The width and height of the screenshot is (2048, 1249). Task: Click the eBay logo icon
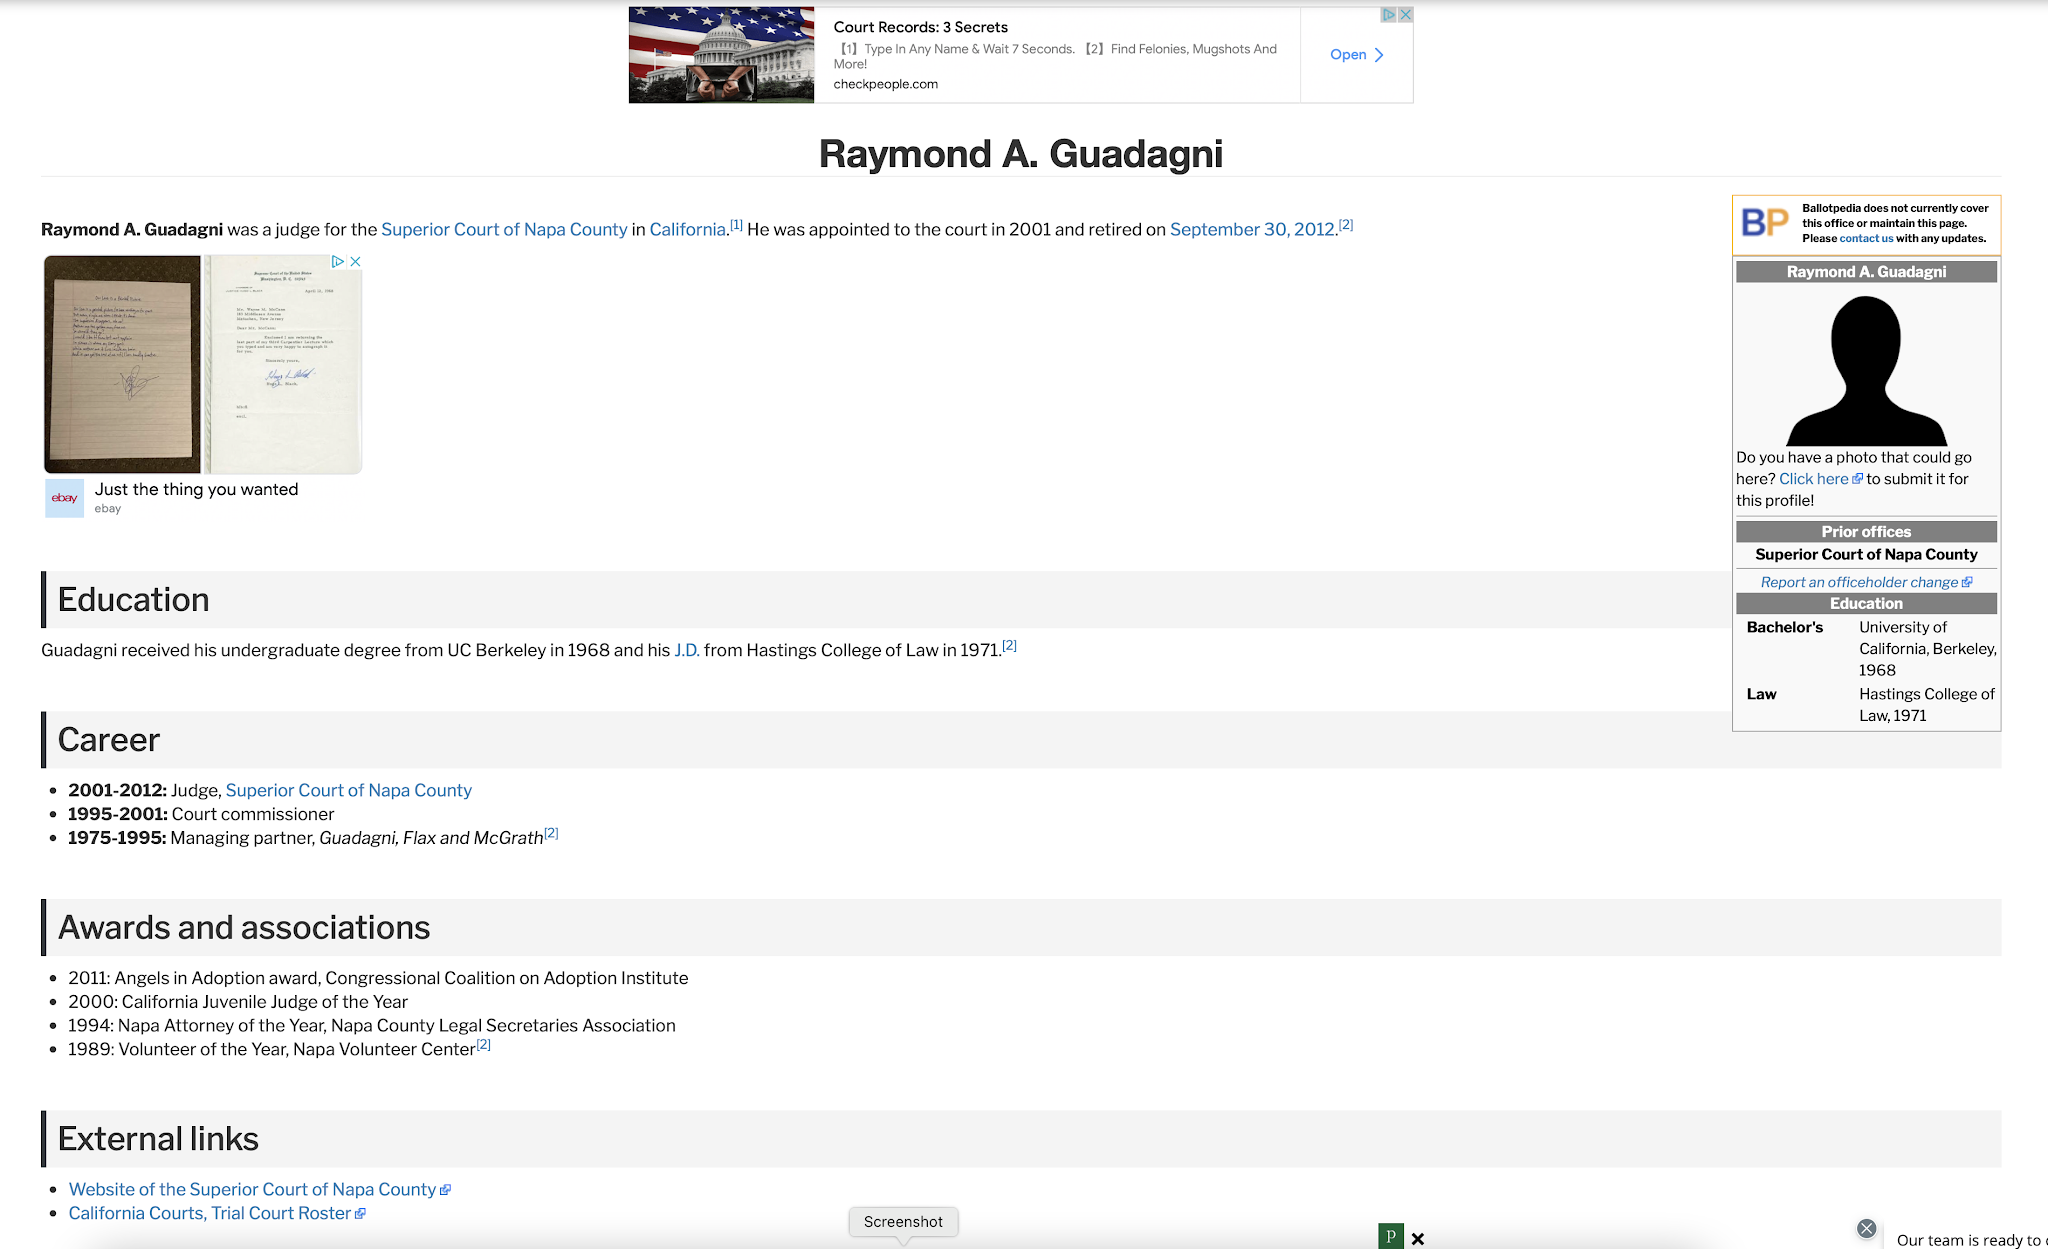(x=65, y=498)
